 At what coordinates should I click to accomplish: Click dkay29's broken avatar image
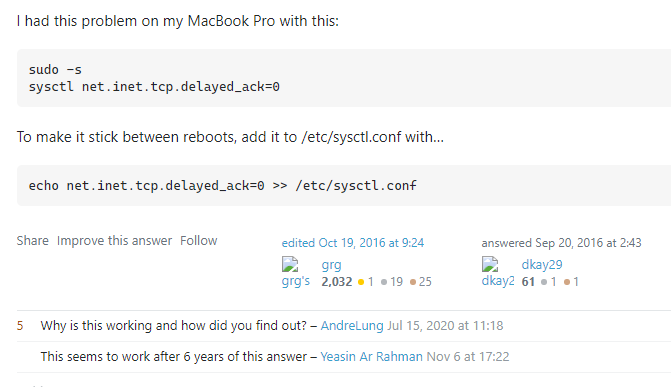pyautogui.click(x=498, y=273)
